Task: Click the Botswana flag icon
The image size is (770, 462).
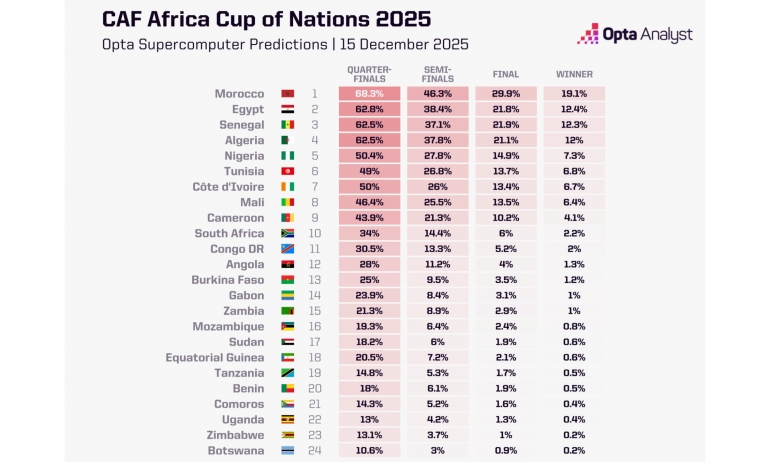Action: point(287,451)
